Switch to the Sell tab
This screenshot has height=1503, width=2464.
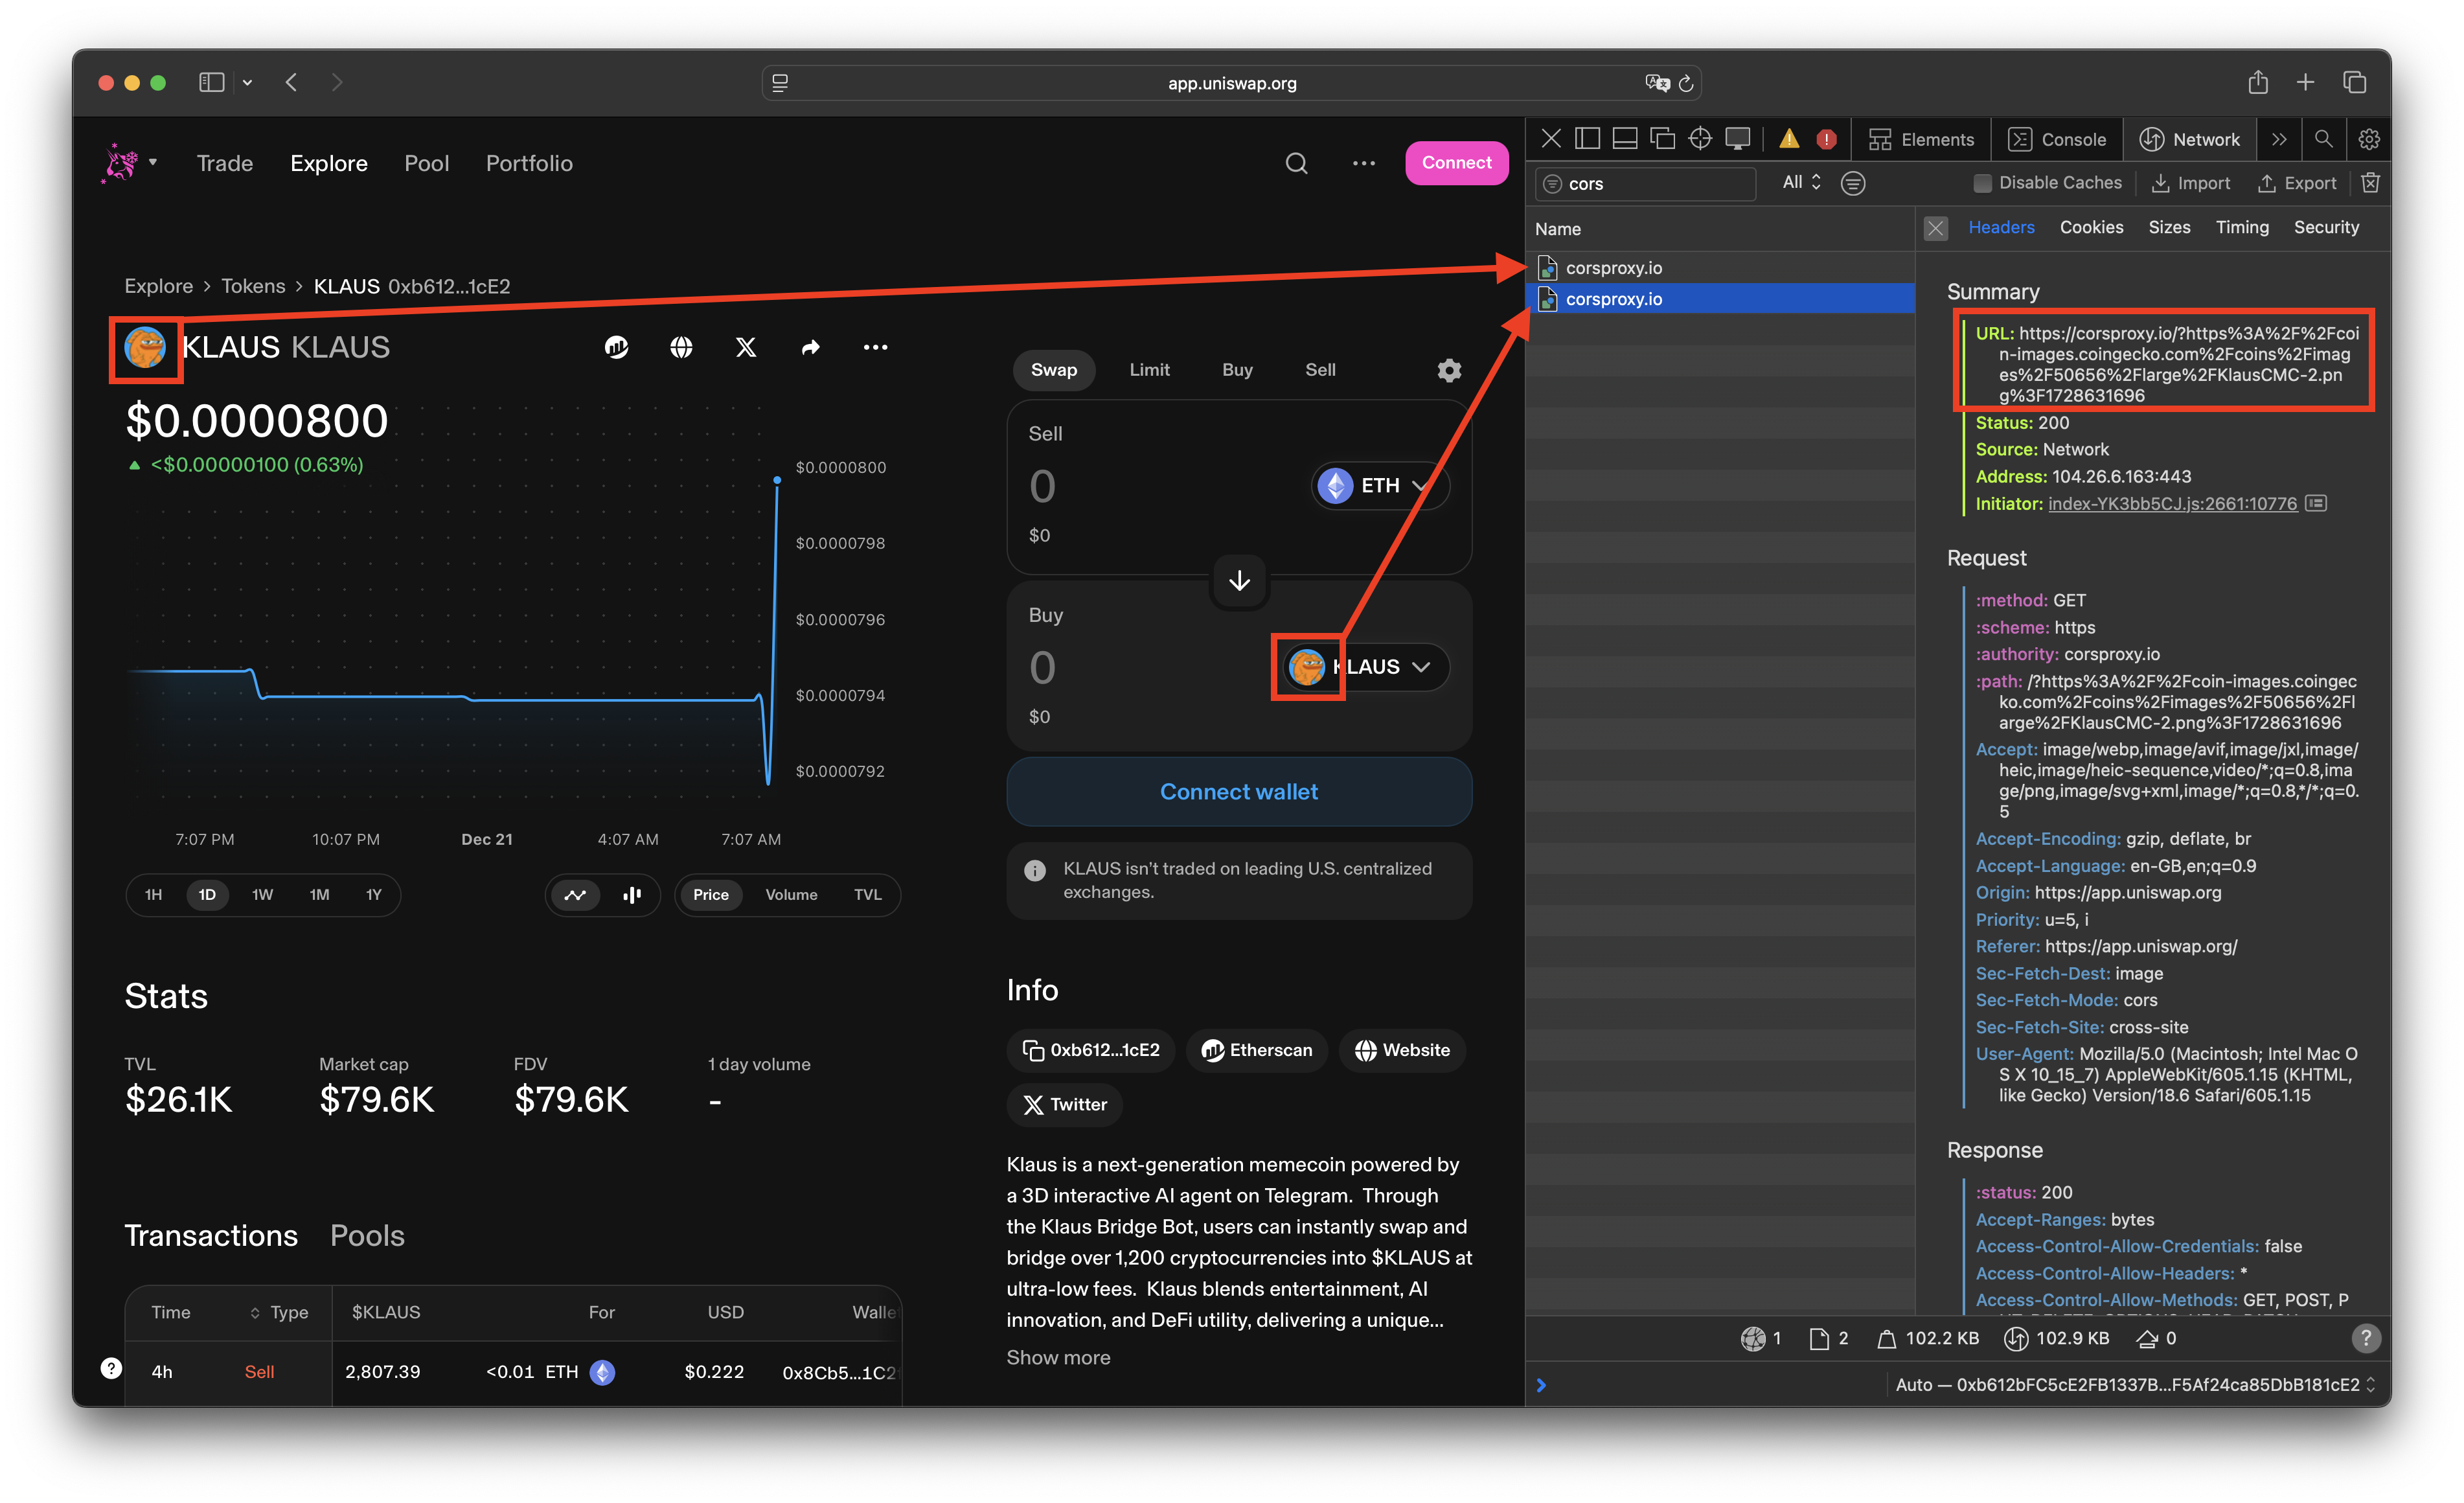pyautogui.click(x=1320, y=370)
